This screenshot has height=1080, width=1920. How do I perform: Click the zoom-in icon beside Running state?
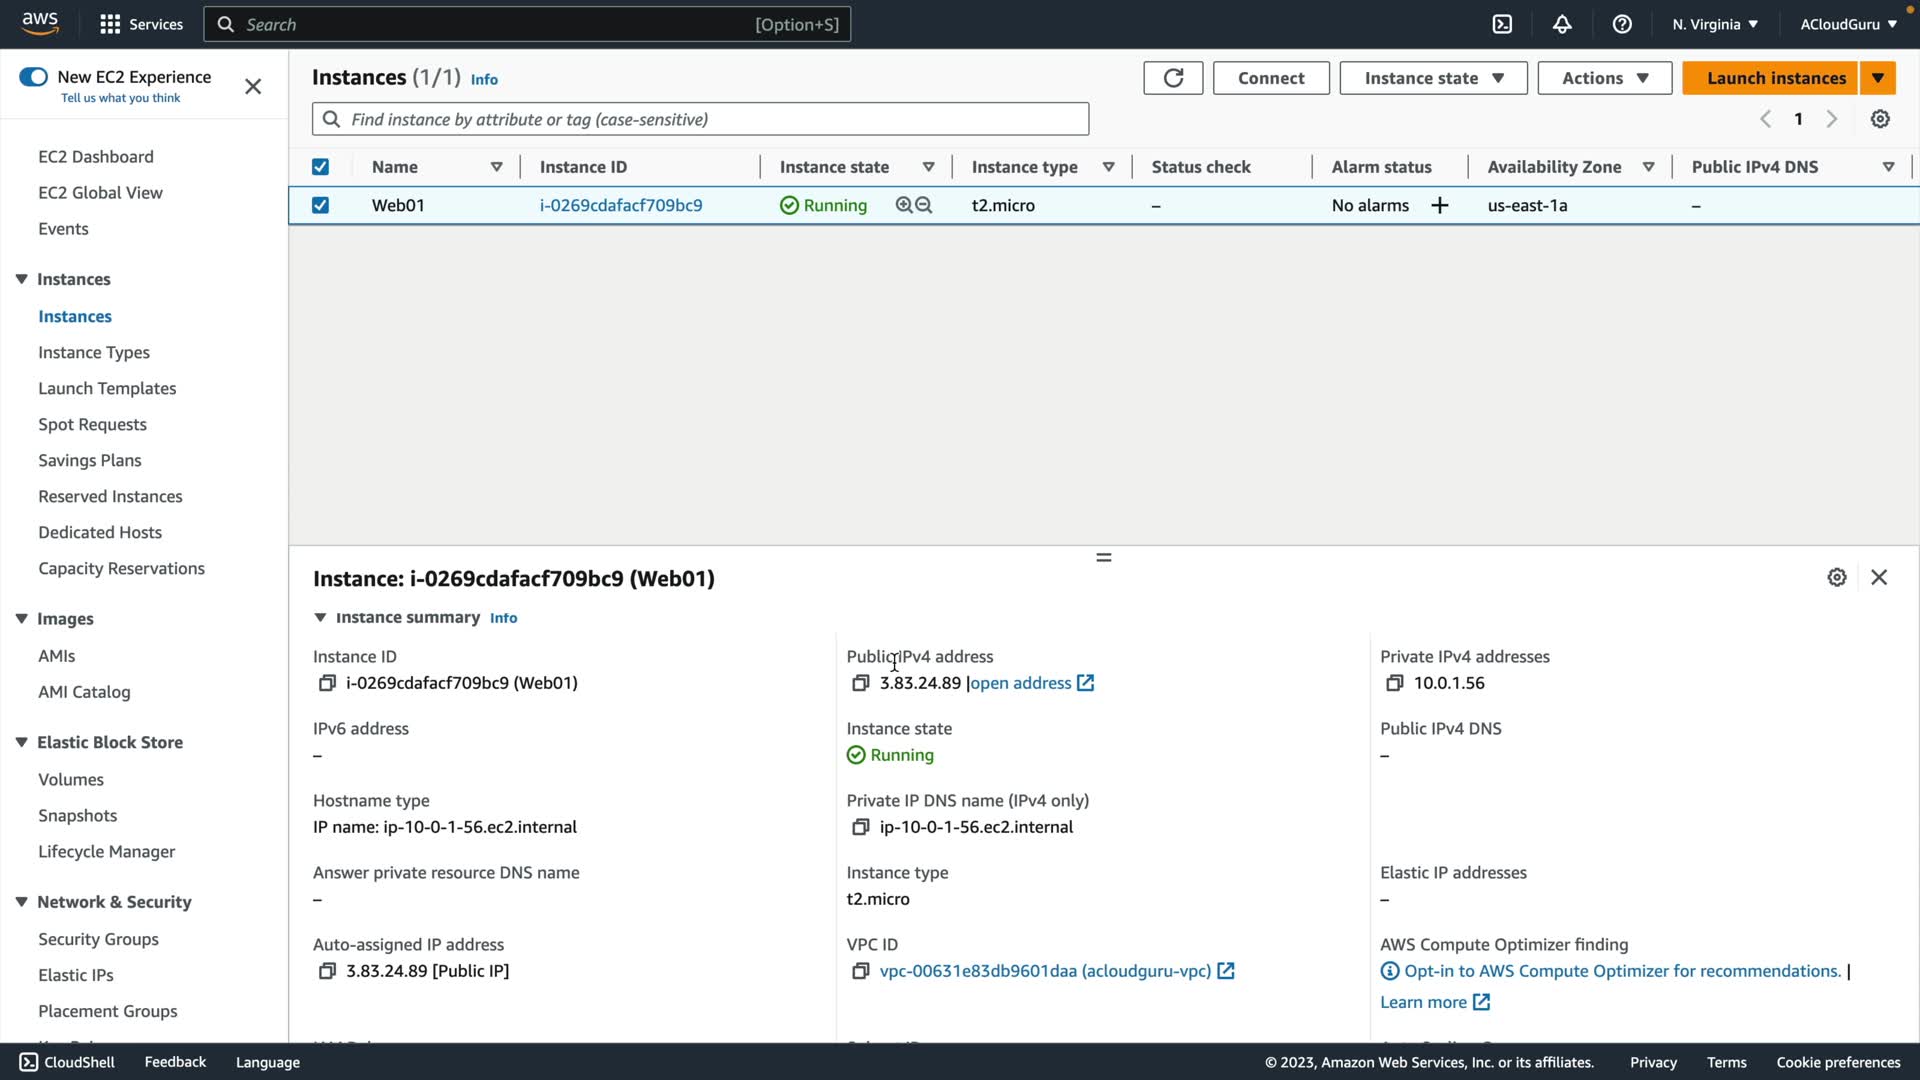coord(904,205)
